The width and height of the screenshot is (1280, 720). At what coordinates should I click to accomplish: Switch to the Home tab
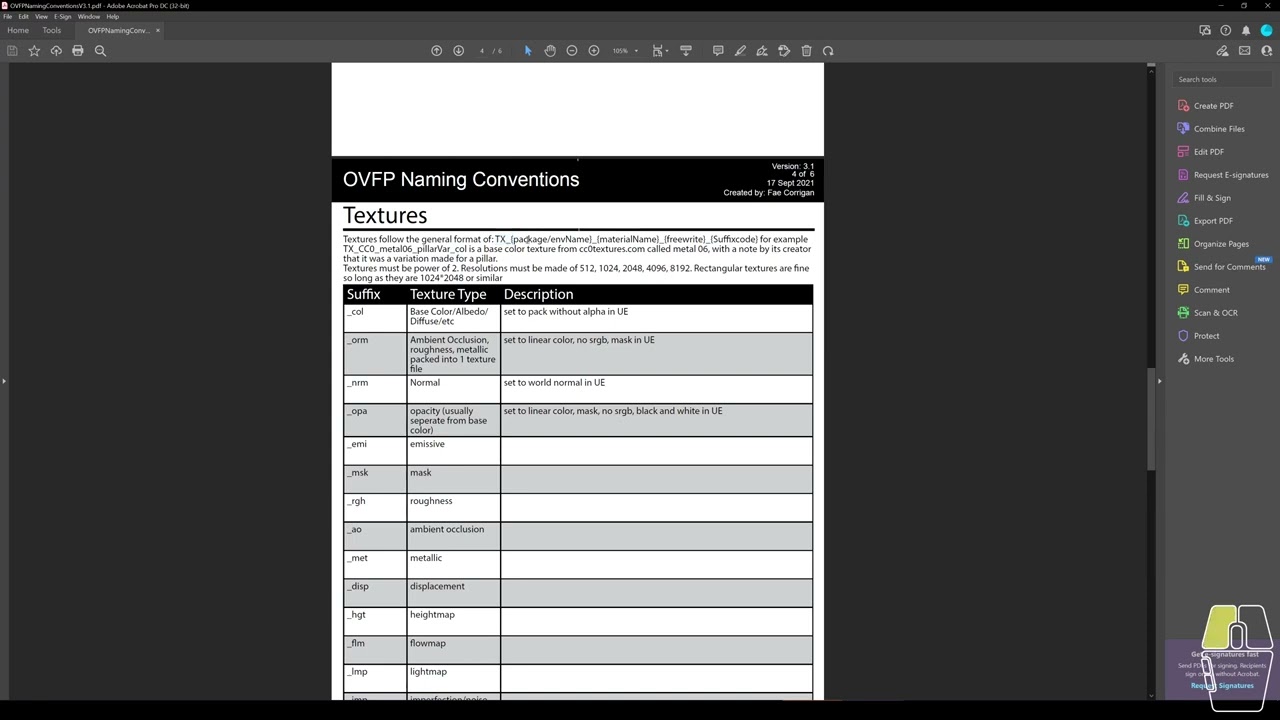pos(18,30)
